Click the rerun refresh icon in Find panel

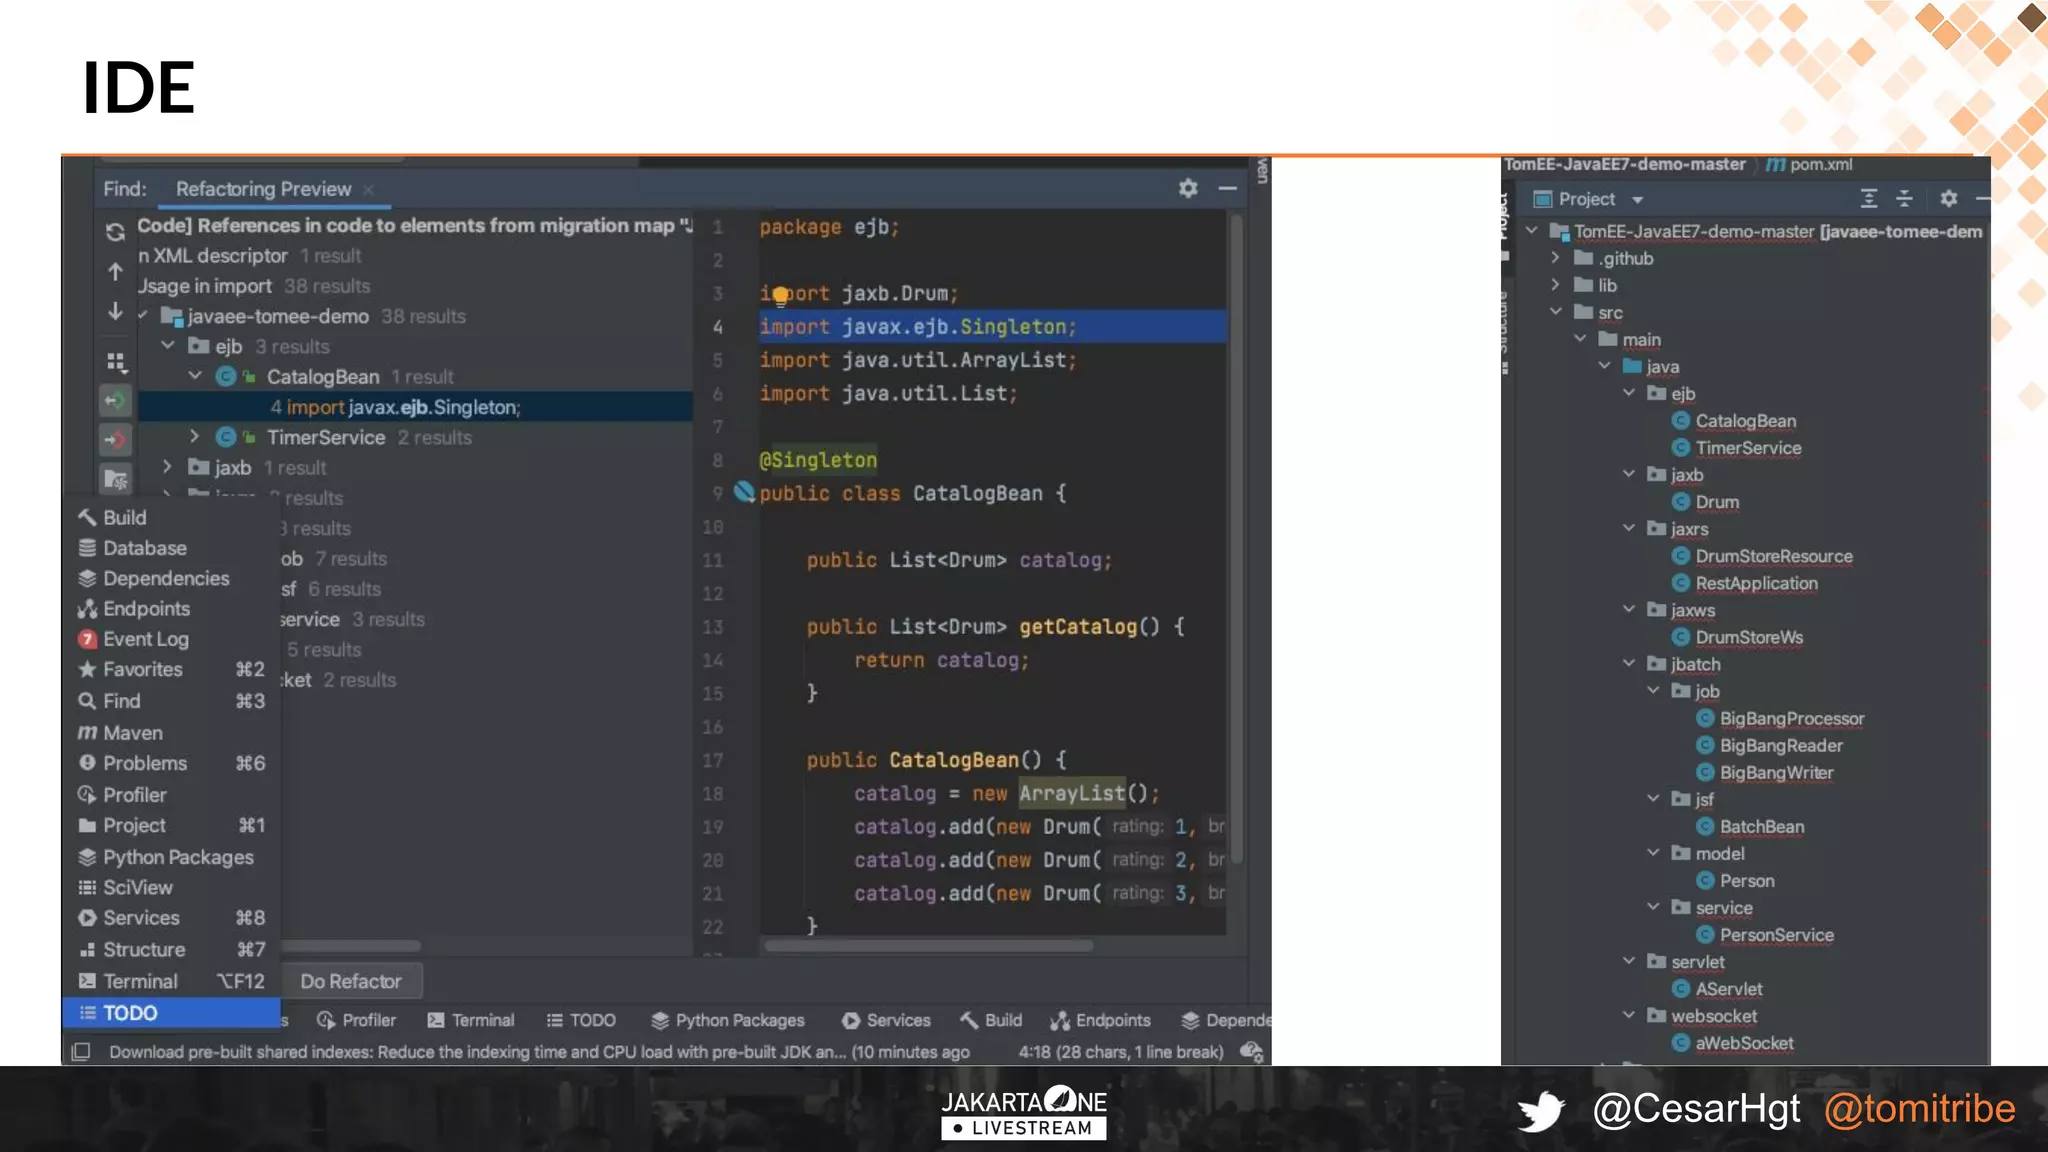[x=115, y=232]
